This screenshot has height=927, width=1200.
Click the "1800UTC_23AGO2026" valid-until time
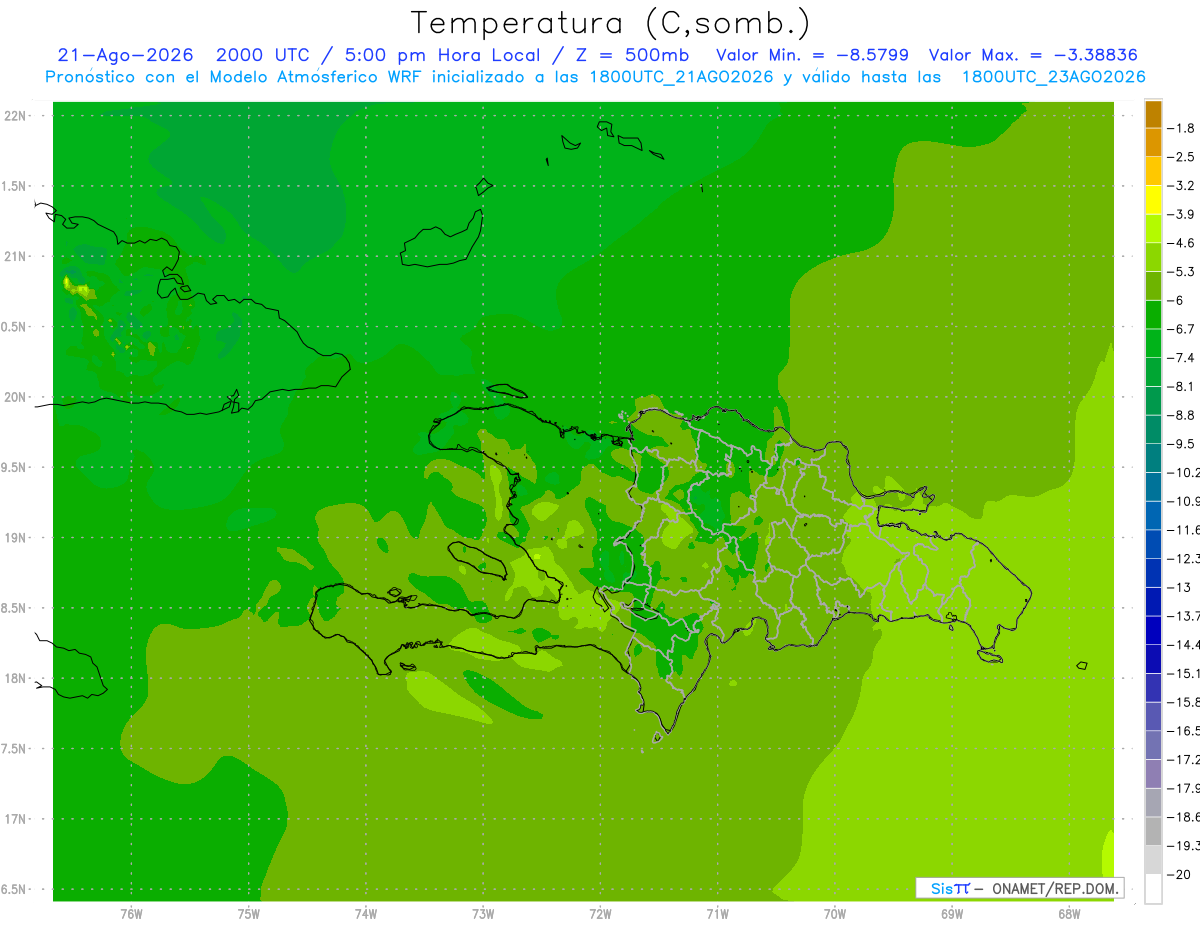point(1053,77)
